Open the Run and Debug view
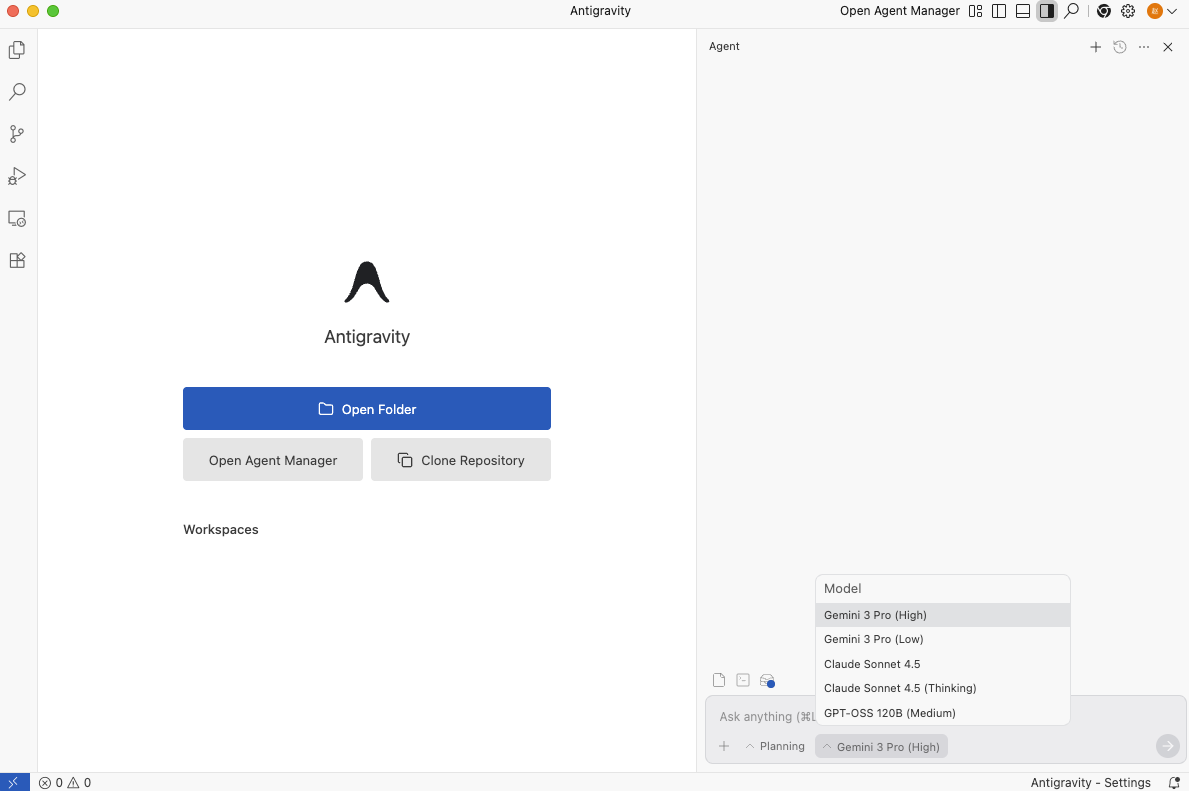Viewport: 1189px width, 791px height. (x=16, y=176)
